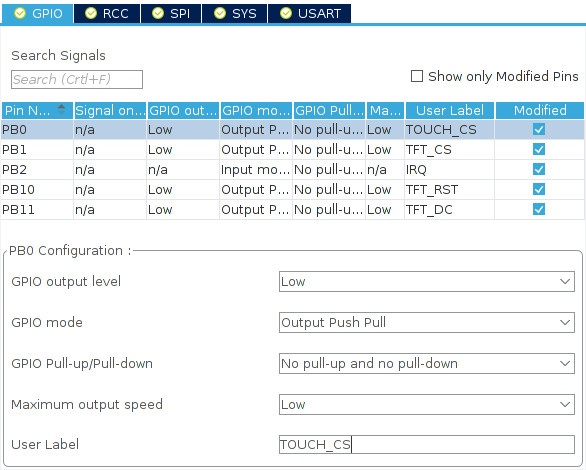Click the USART tab check icon
This screenshot has height=470, width=586.
(286, 13)
